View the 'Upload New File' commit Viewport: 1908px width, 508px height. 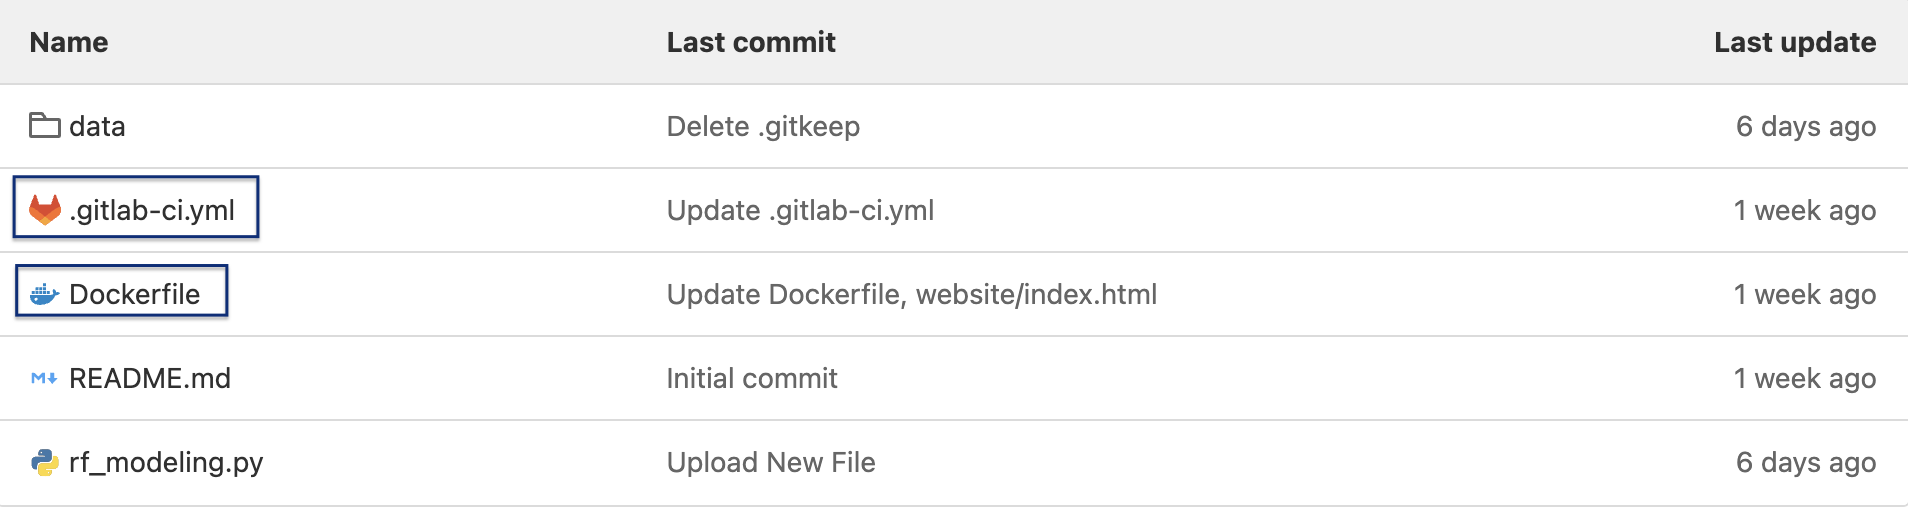(x=771, y=462)
